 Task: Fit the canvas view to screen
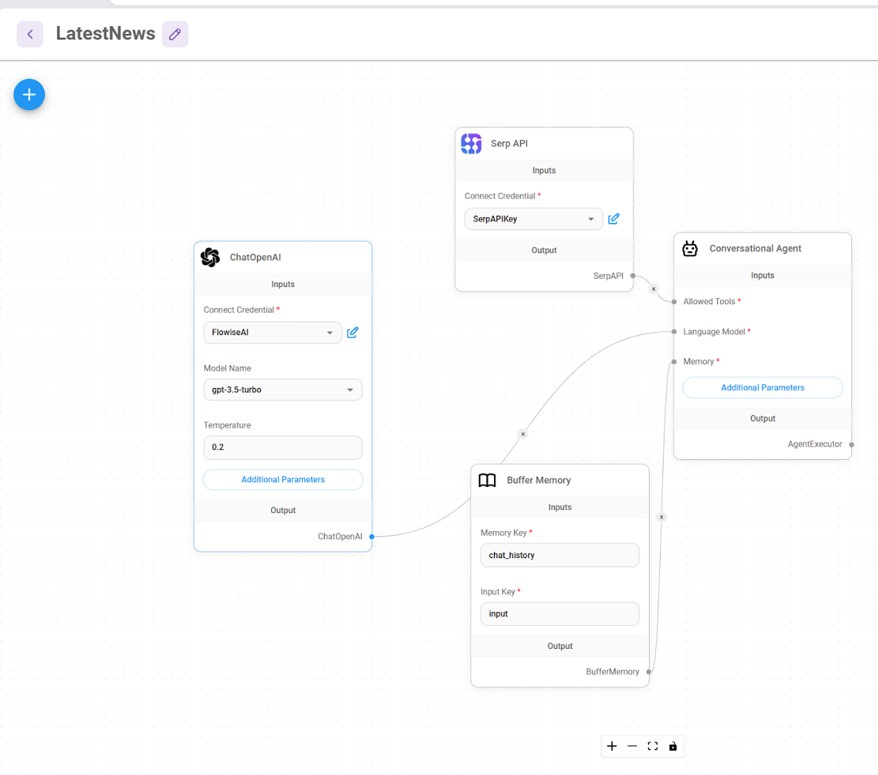coord(652,746)
